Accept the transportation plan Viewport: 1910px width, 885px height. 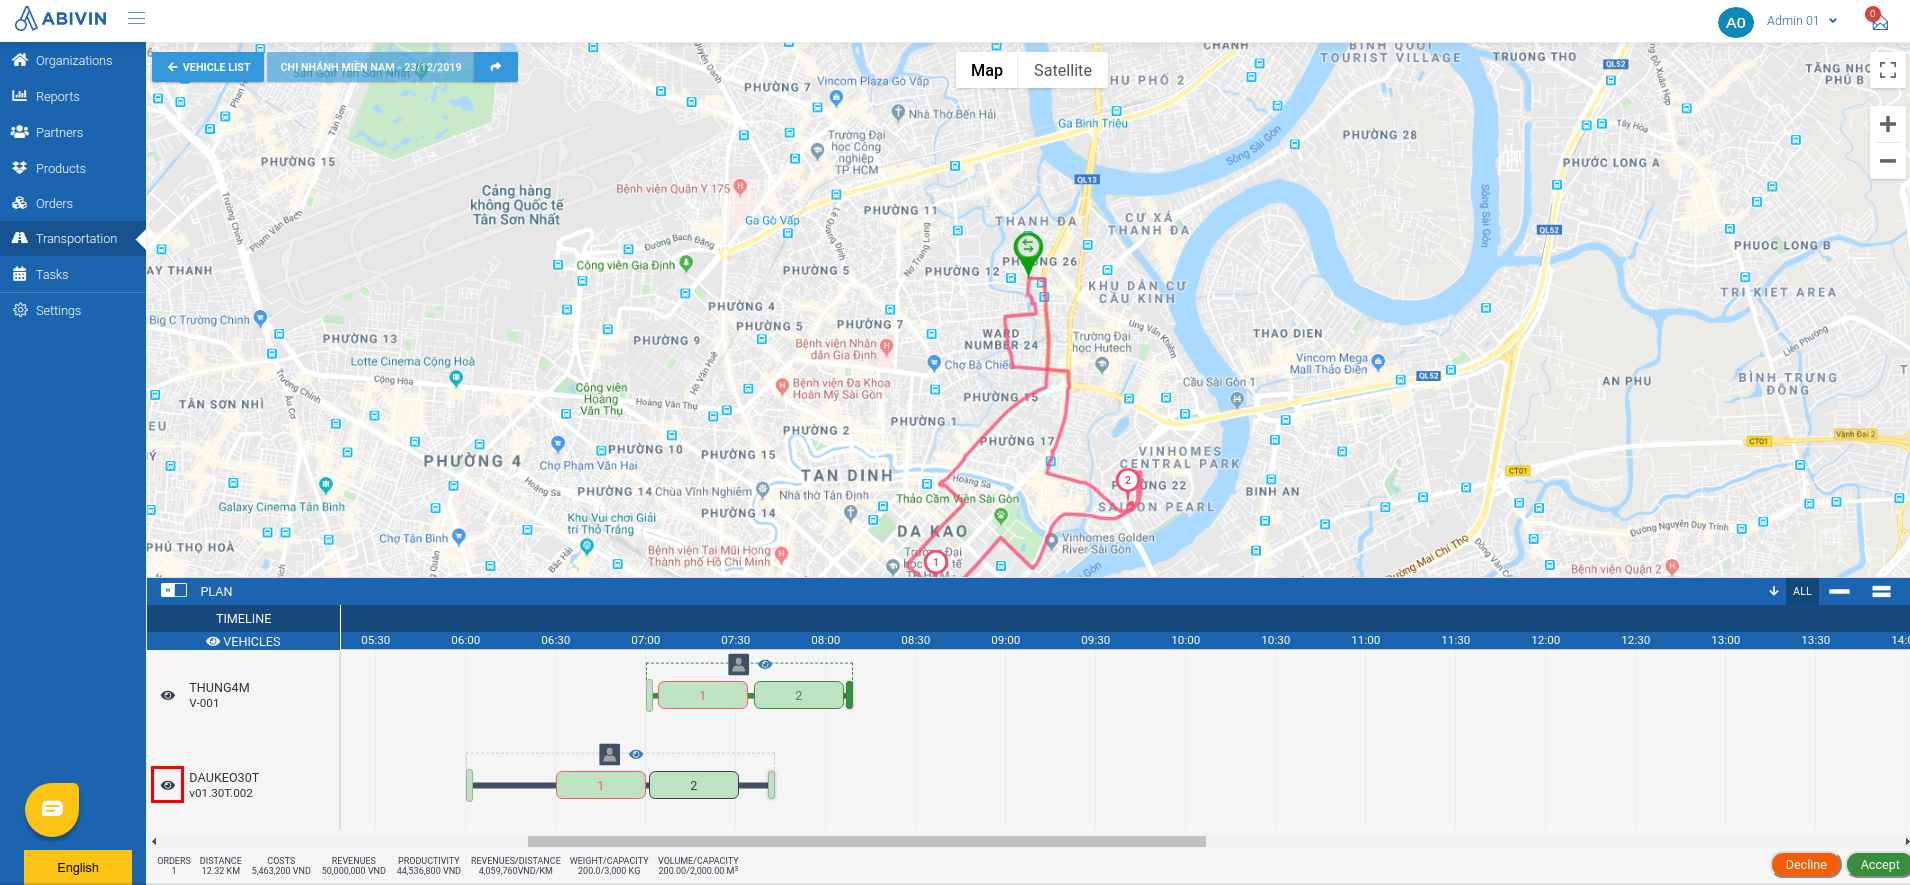coord(1879,865)
